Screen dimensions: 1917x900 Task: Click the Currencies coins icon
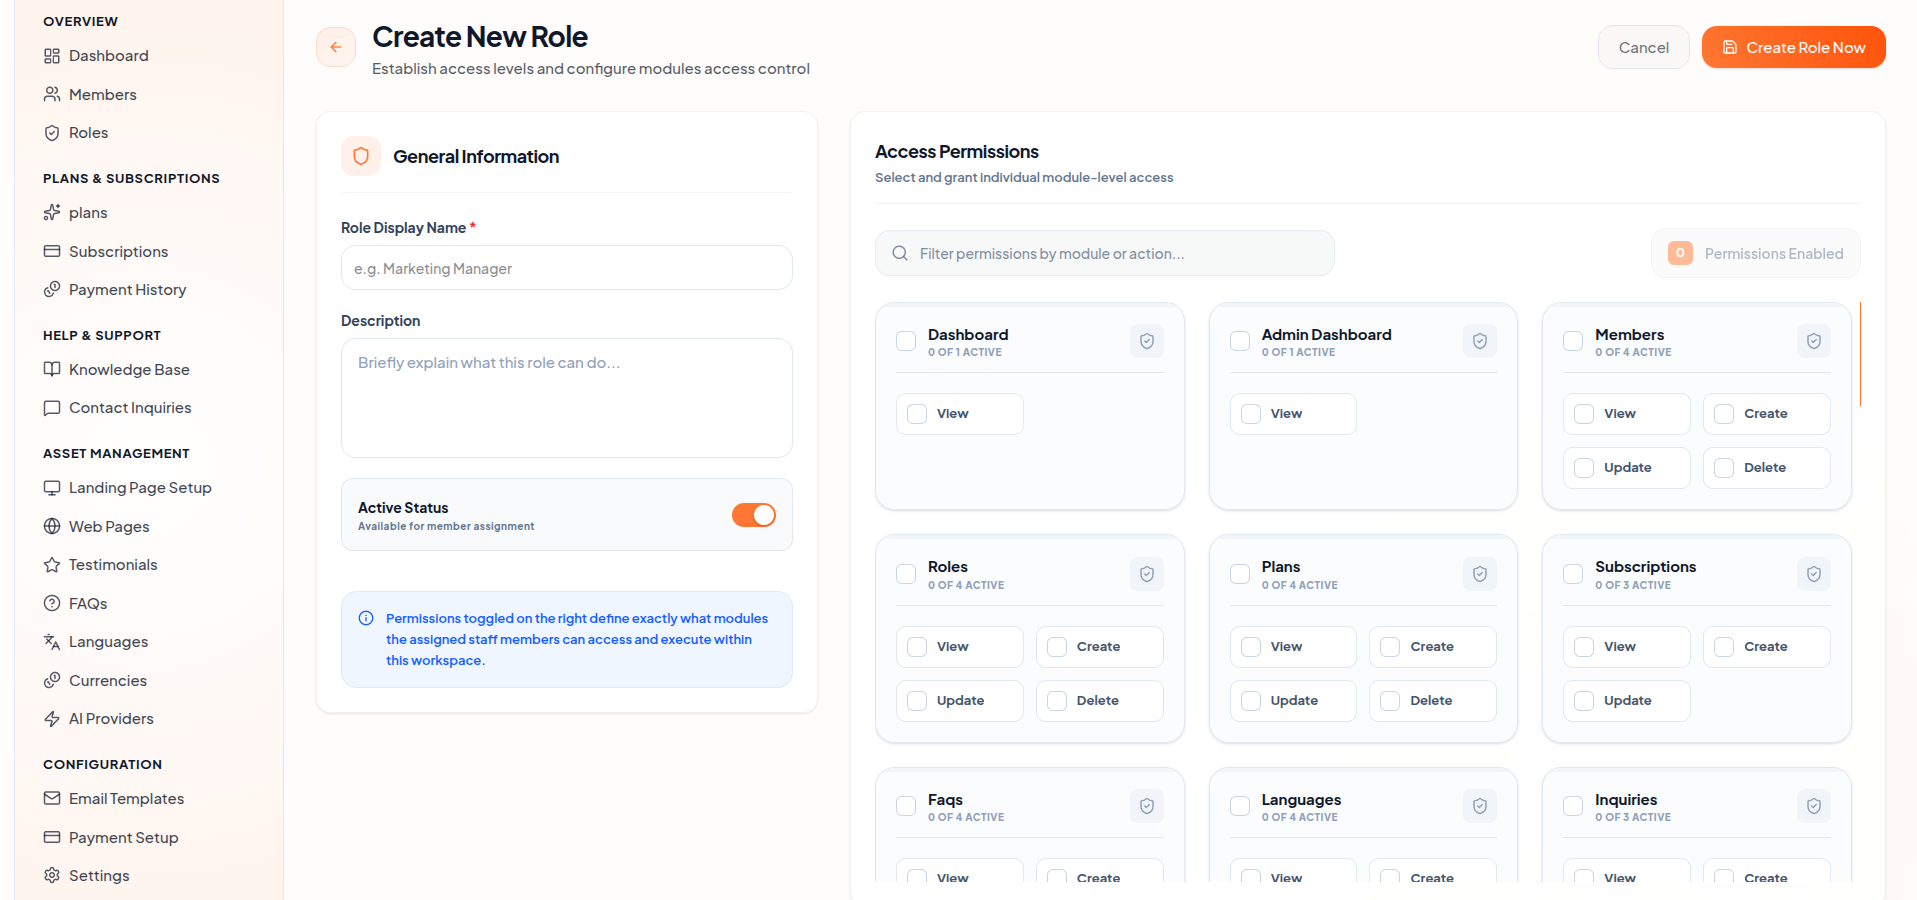click(x=52, y=680)
